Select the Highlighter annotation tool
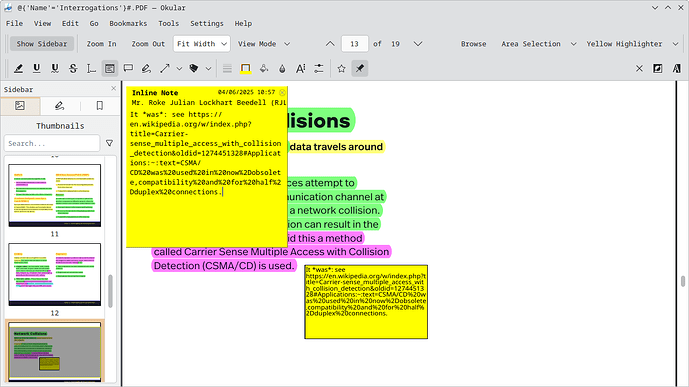689x387 pixels. (18, 69)
